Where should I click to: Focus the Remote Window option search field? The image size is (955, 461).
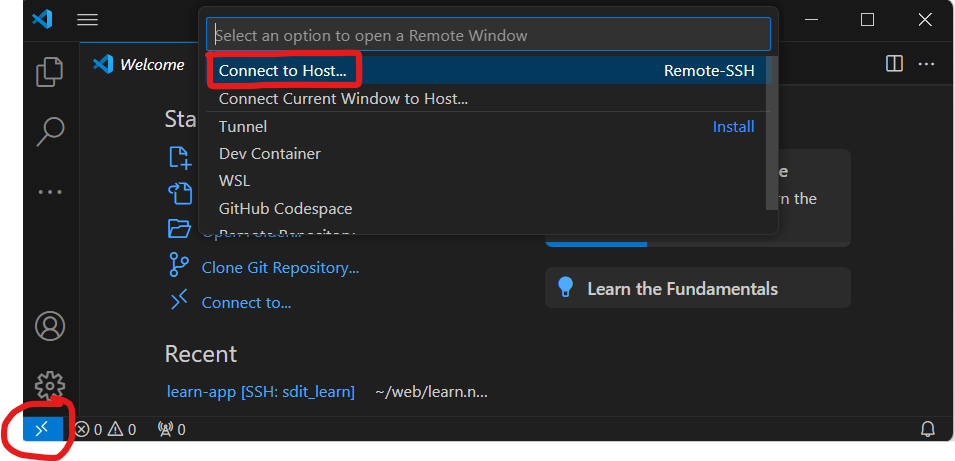488,35
